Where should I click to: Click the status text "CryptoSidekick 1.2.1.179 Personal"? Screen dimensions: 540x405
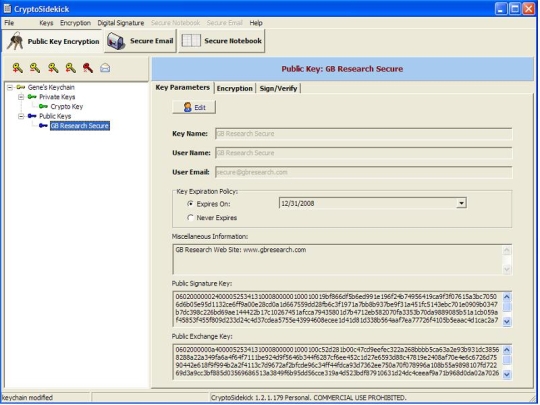point(261,397)
